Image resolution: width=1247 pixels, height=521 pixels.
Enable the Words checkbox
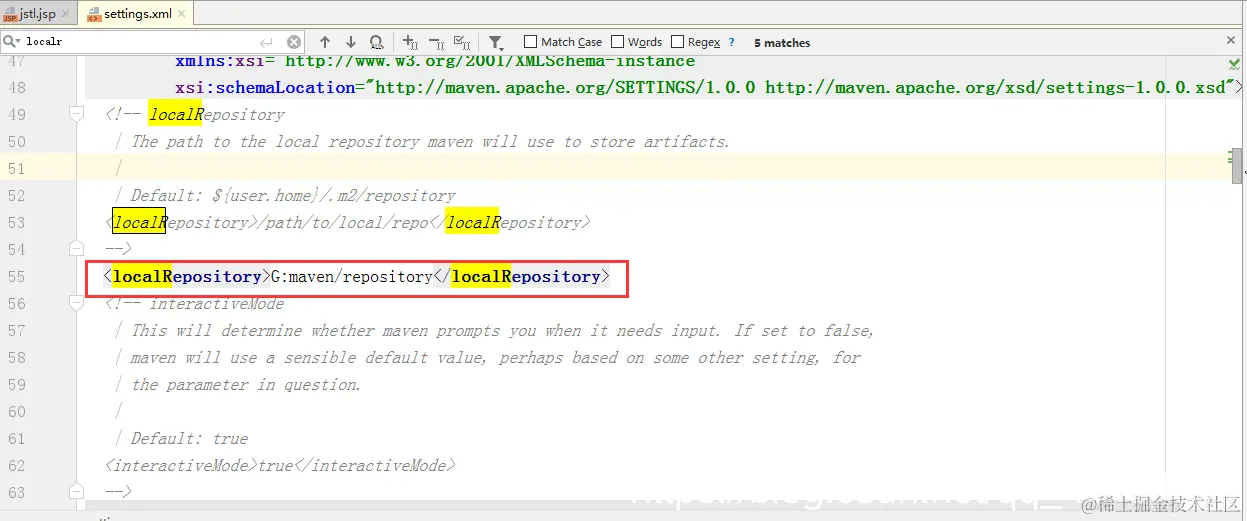click(x=617, y=42)
